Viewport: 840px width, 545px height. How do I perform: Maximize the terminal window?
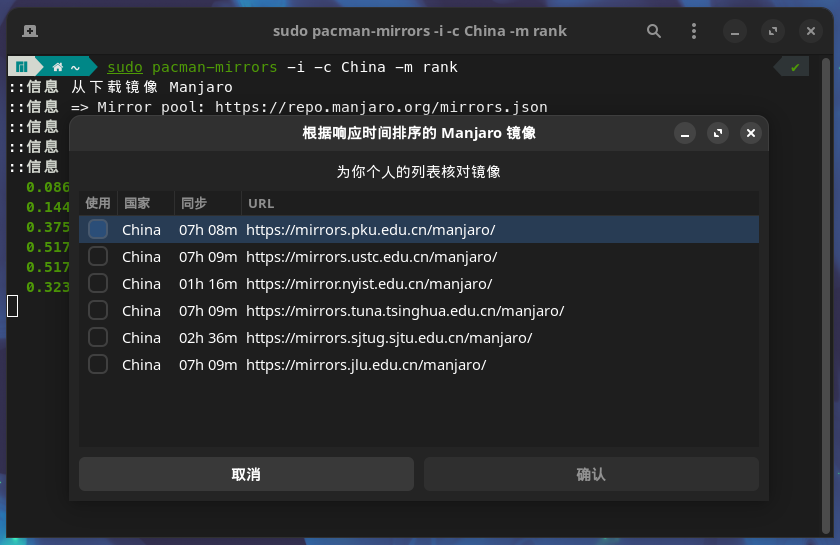pos(773,32)
